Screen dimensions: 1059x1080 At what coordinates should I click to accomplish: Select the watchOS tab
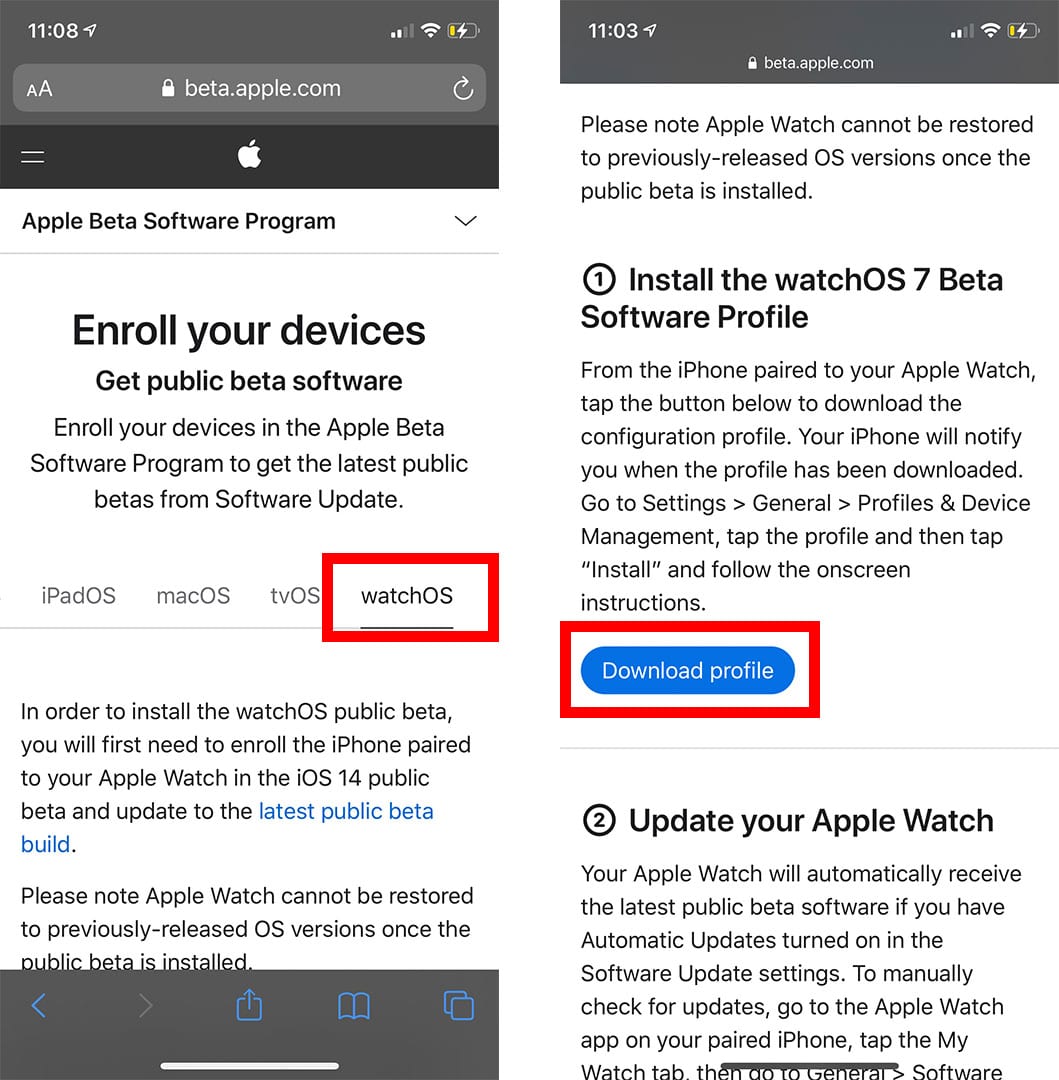(x=407, y=596)
